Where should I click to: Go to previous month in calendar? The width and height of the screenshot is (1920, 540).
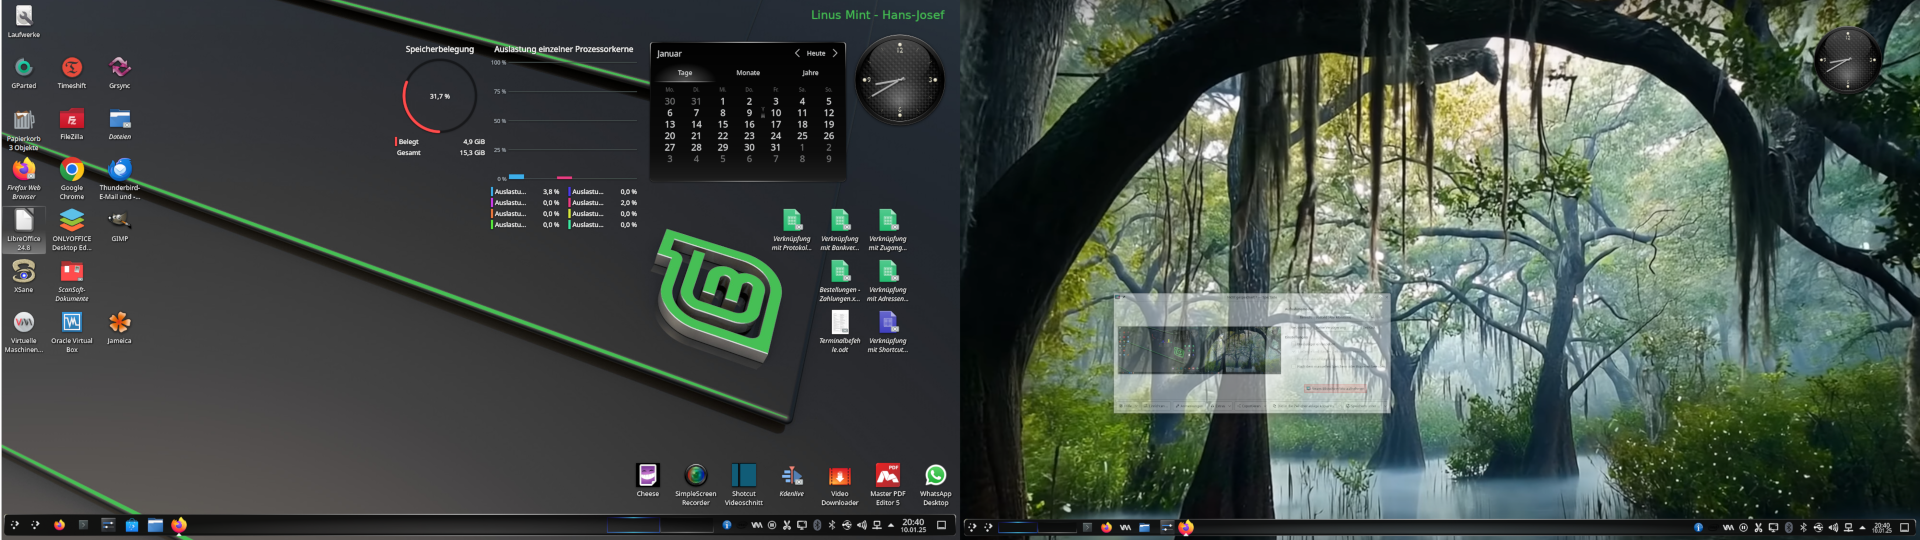(797, 53)
